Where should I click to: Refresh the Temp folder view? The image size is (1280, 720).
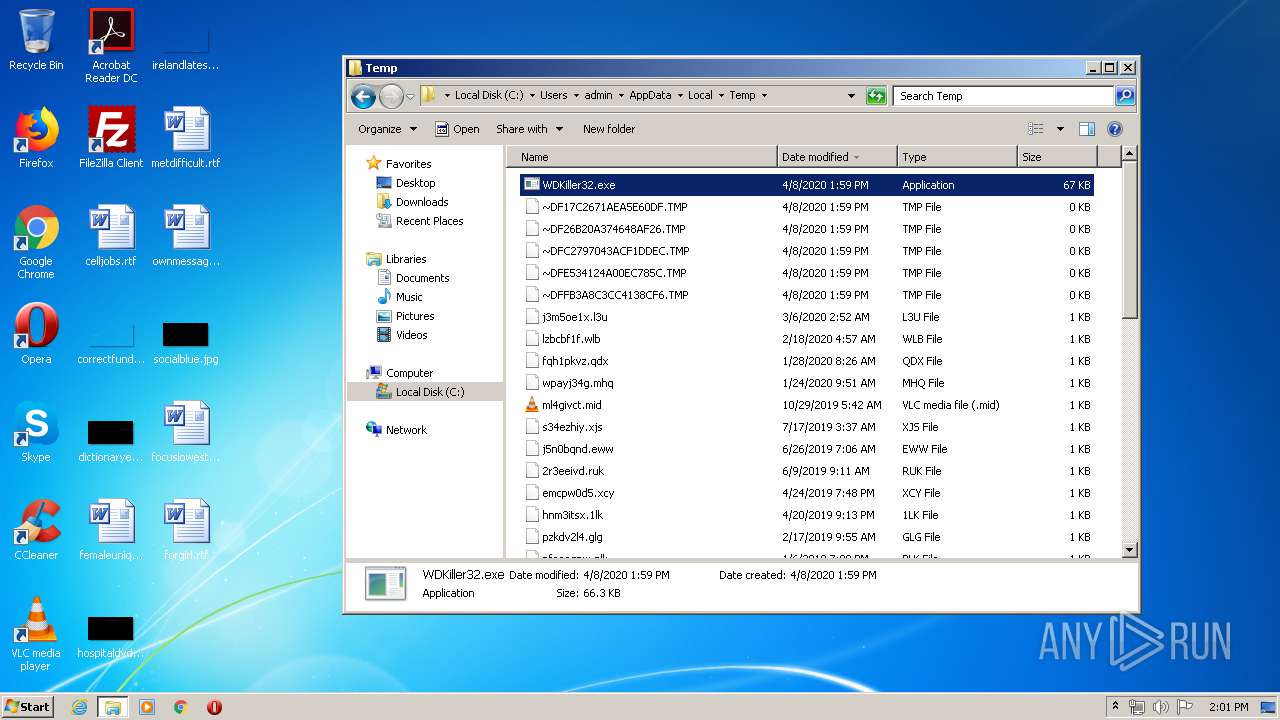coord(876,96)
